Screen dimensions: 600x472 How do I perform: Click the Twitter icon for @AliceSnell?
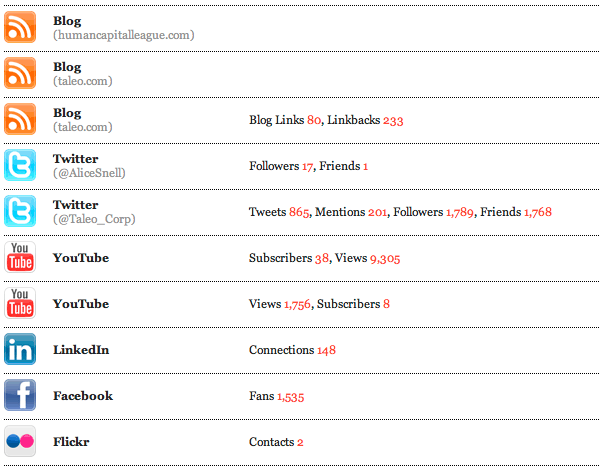20,165
